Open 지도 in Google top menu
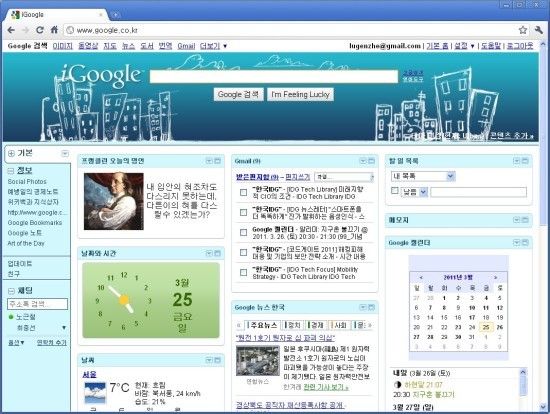This screenshot has height=414, width=550. [x=110, y=46]
